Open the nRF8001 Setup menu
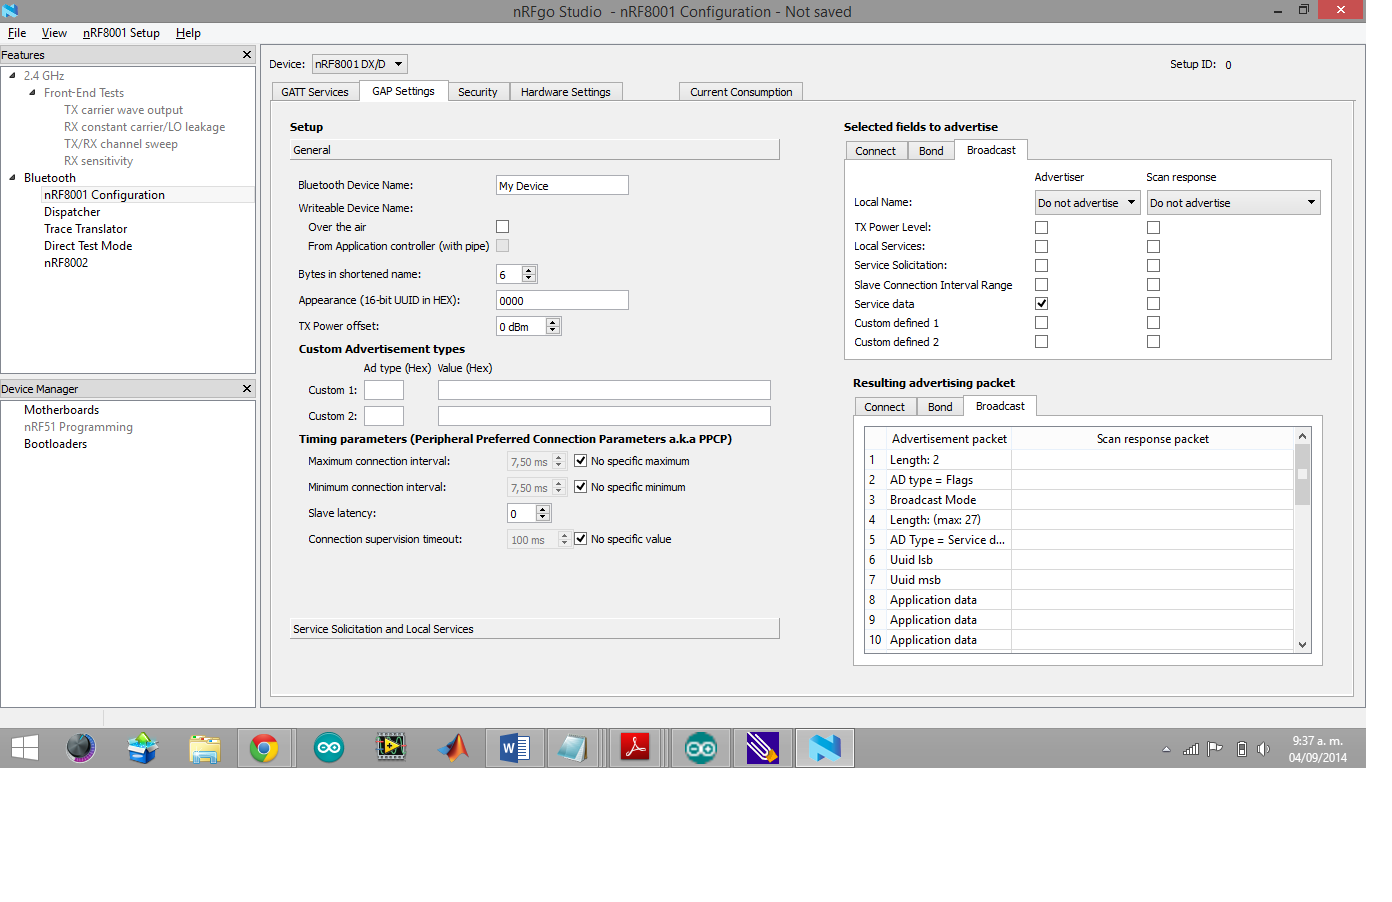 121,33
